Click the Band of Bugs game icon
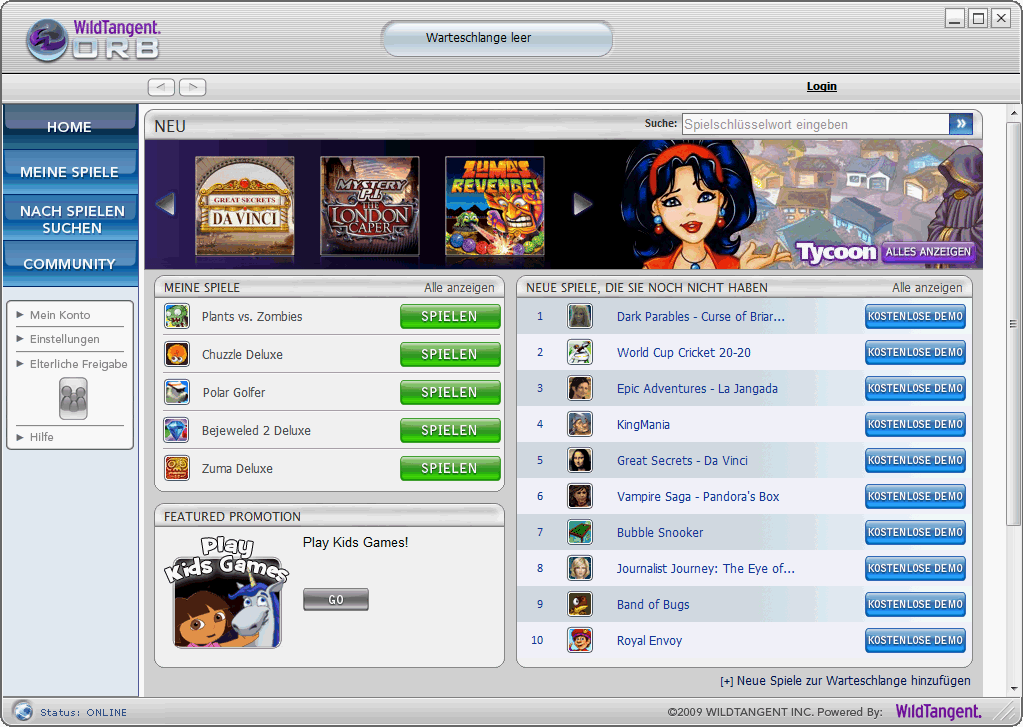This screenshot has width=1023, height=727. pos(579,604)
